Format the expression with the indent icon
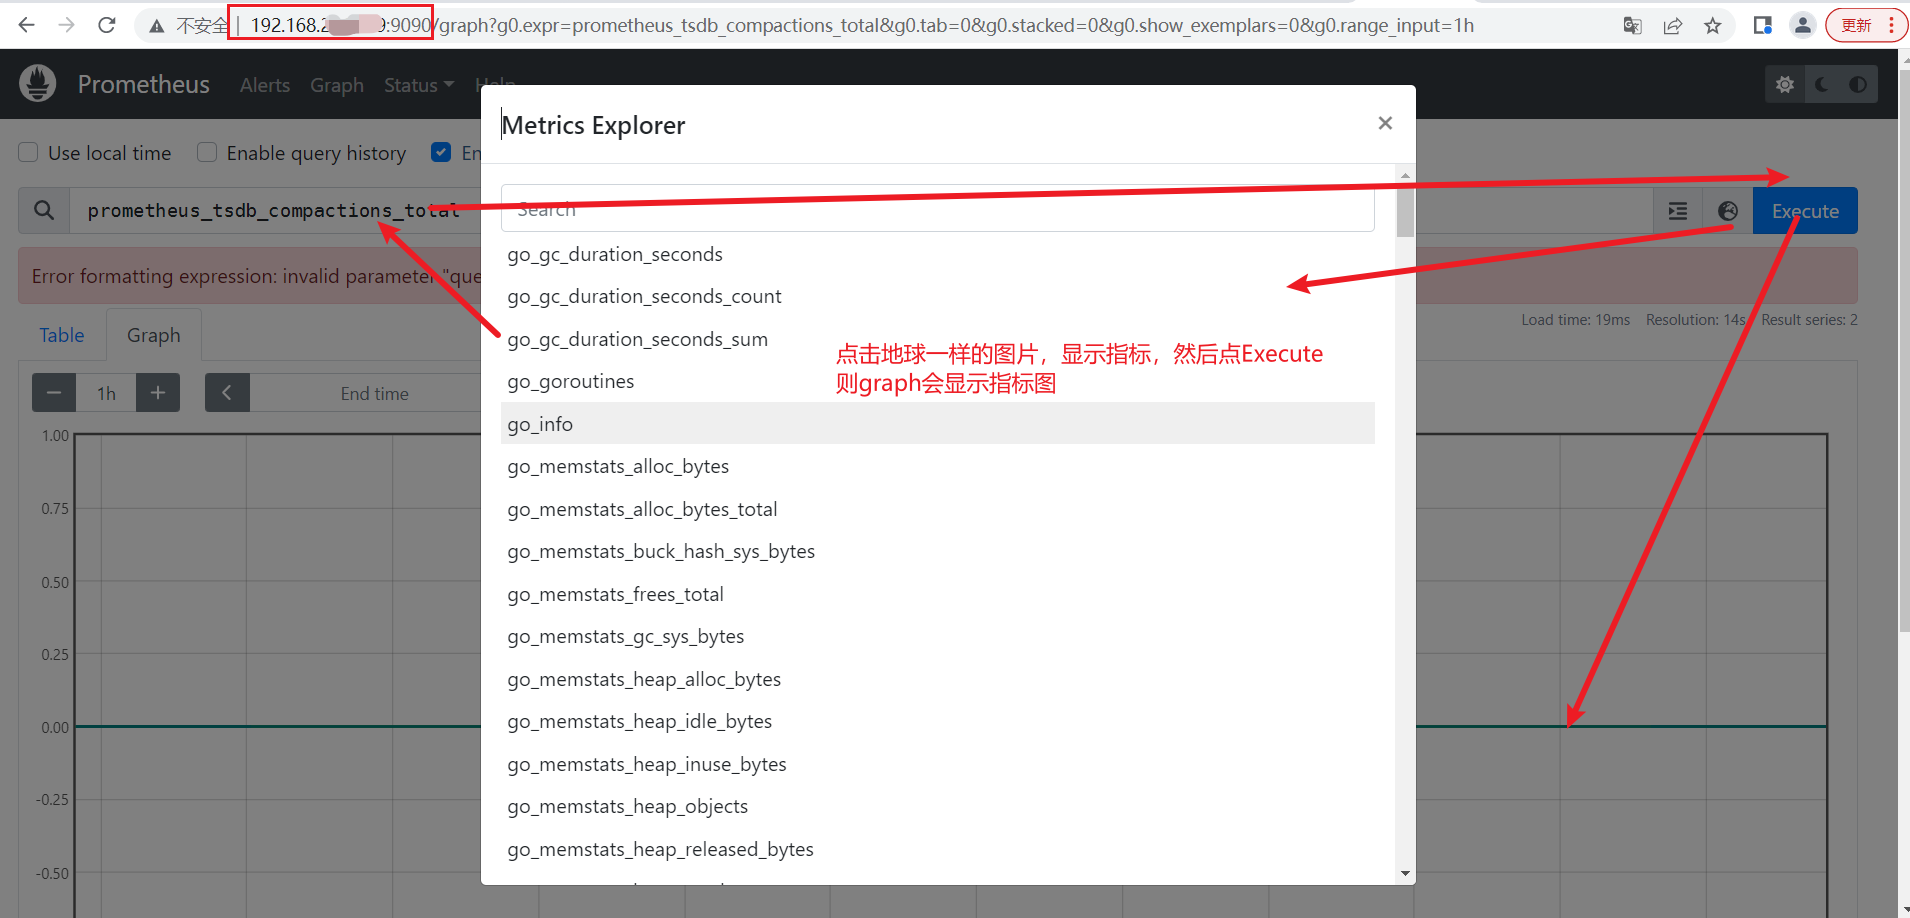This screenshot has width=1910, height=918. [1678, 211]
